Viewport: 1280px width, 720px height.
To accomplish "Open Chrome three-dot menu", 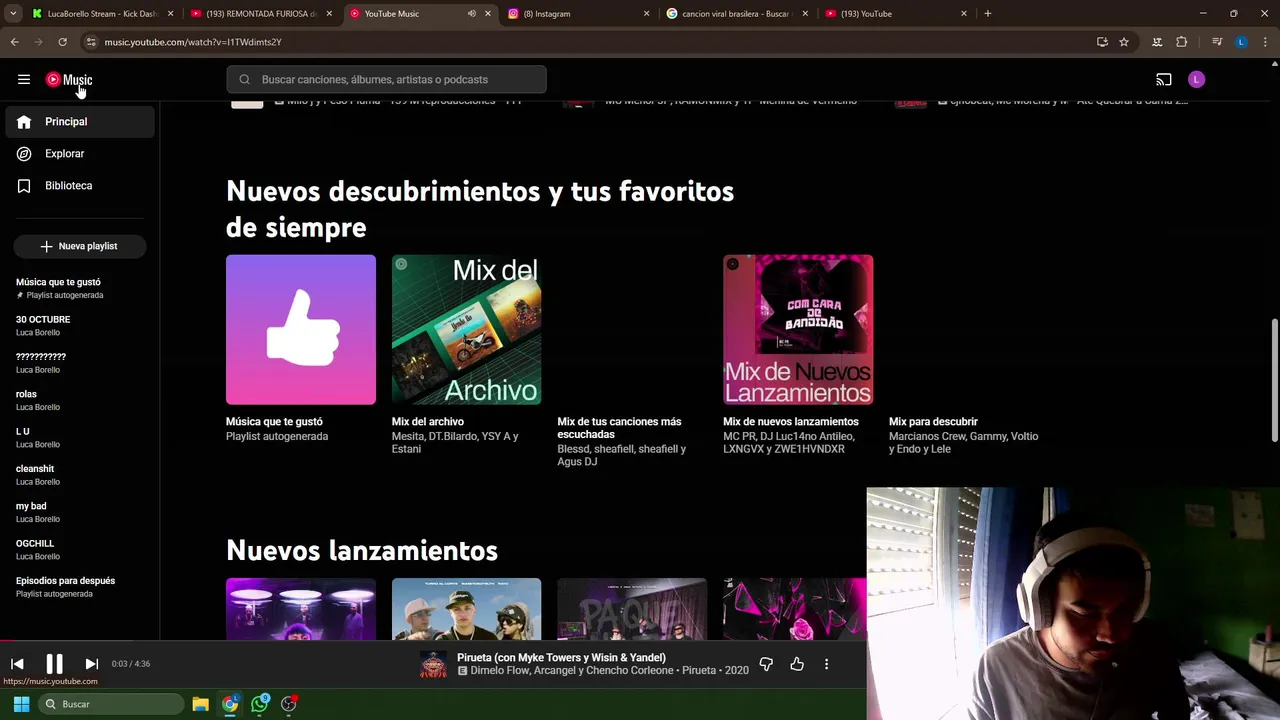I will (1265, 42).
